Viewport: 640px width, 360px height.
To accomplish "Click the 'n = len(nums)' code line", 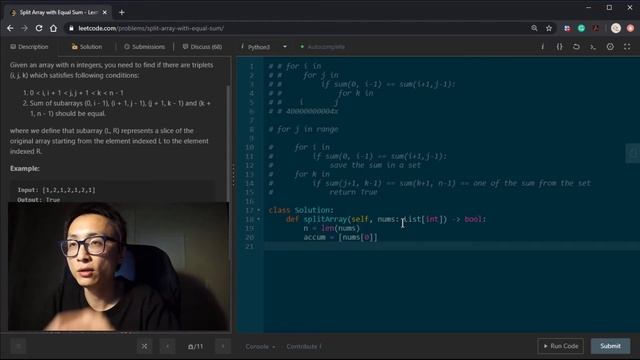I will point(331,228).
